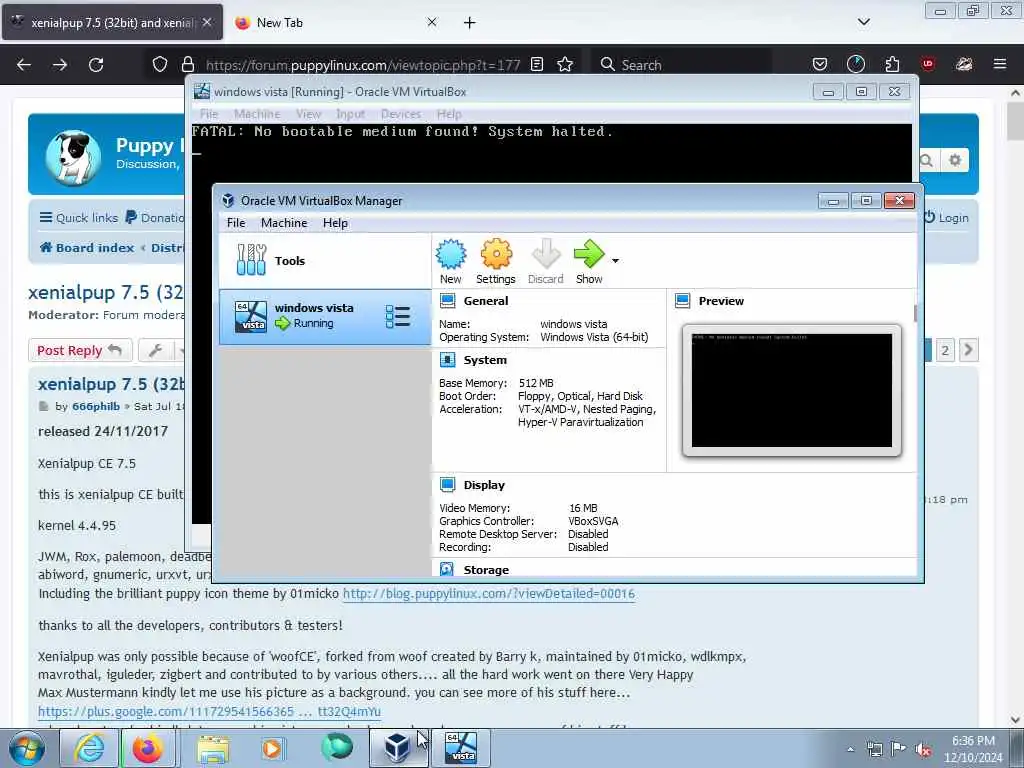Bookmark this page with star icon

pos(565,65)
